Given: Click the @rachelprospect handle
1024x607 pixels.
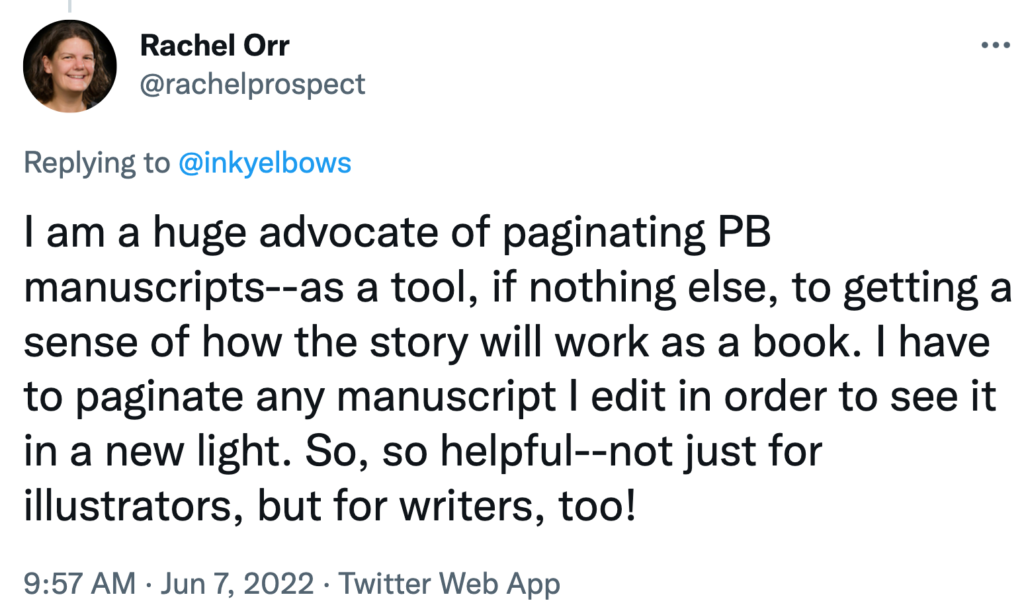Looking at the screenshot, I should 252,84.
